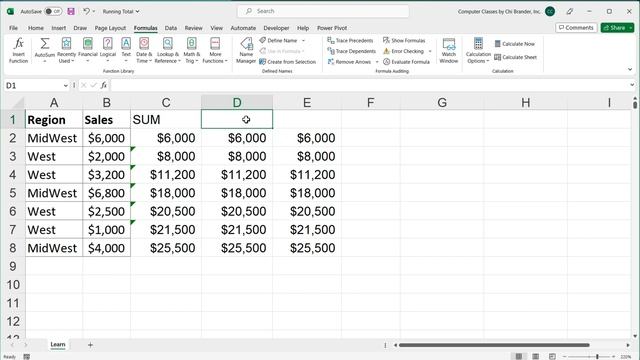Collapse the ribbon with the chevron
This screenshot has width=640, height=360.
pyautogui.click(x=630, y=69)
